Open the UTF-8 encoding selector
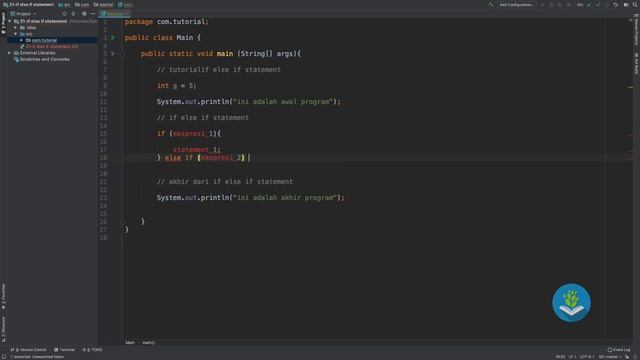Screen dimensions: 640x360 point(587,357)
